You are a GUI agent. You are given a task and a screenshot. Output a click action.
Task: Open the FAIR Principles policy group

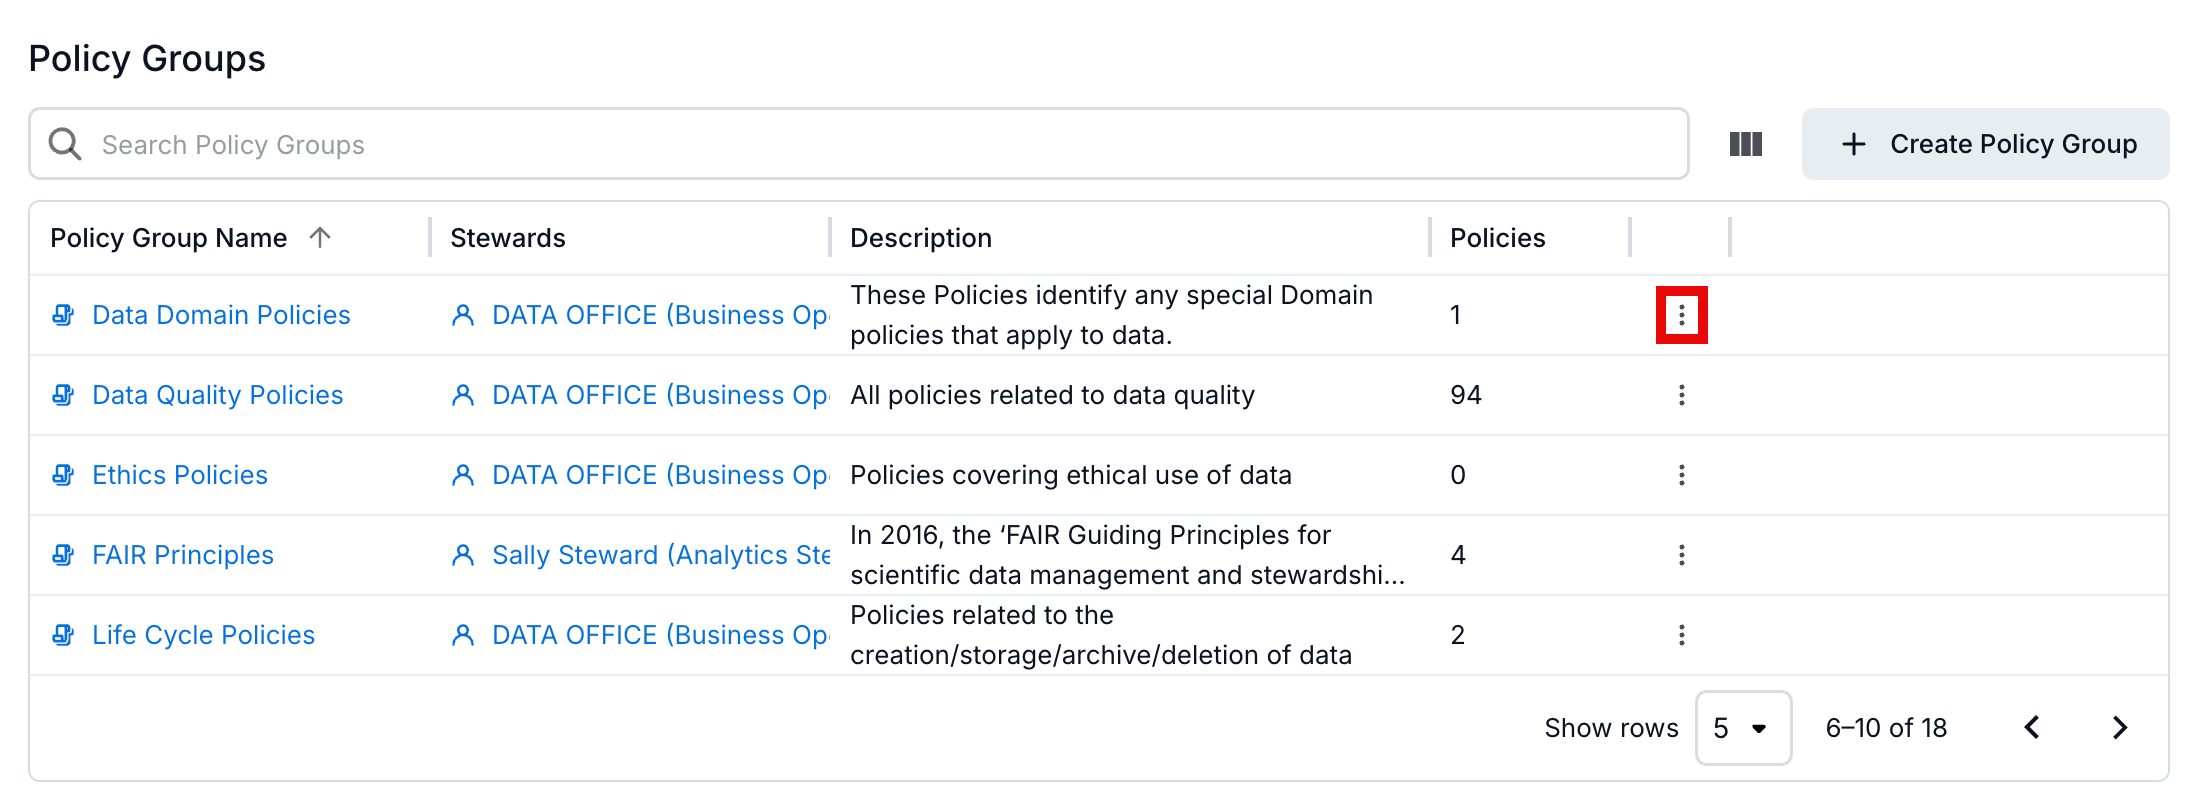pos(182,555)
